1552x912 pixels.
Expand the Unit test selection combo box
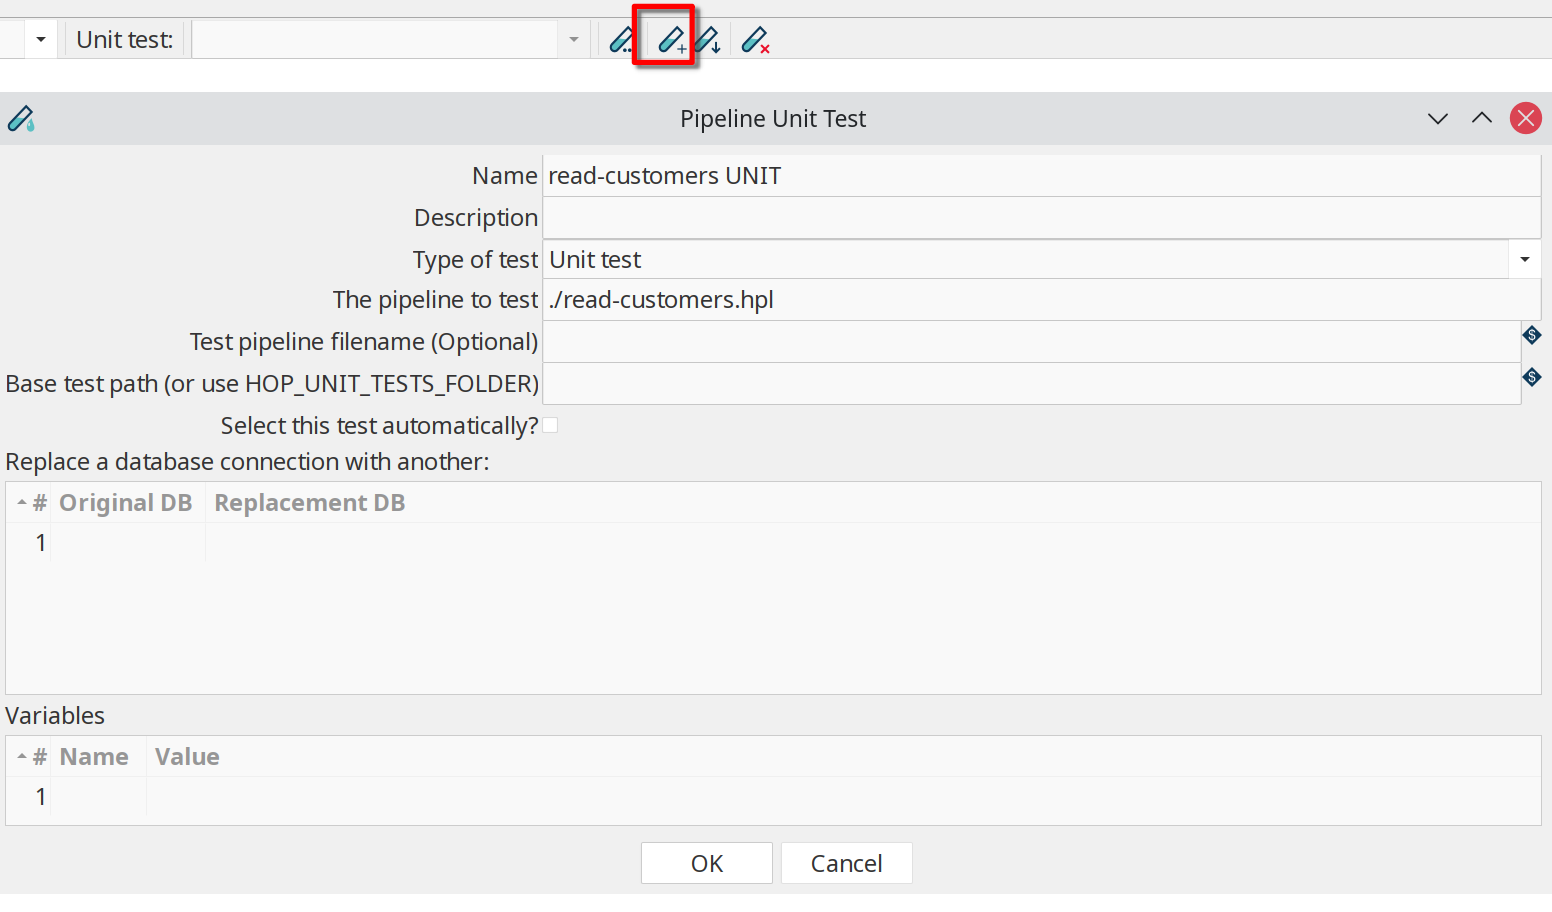click(573, 40)
